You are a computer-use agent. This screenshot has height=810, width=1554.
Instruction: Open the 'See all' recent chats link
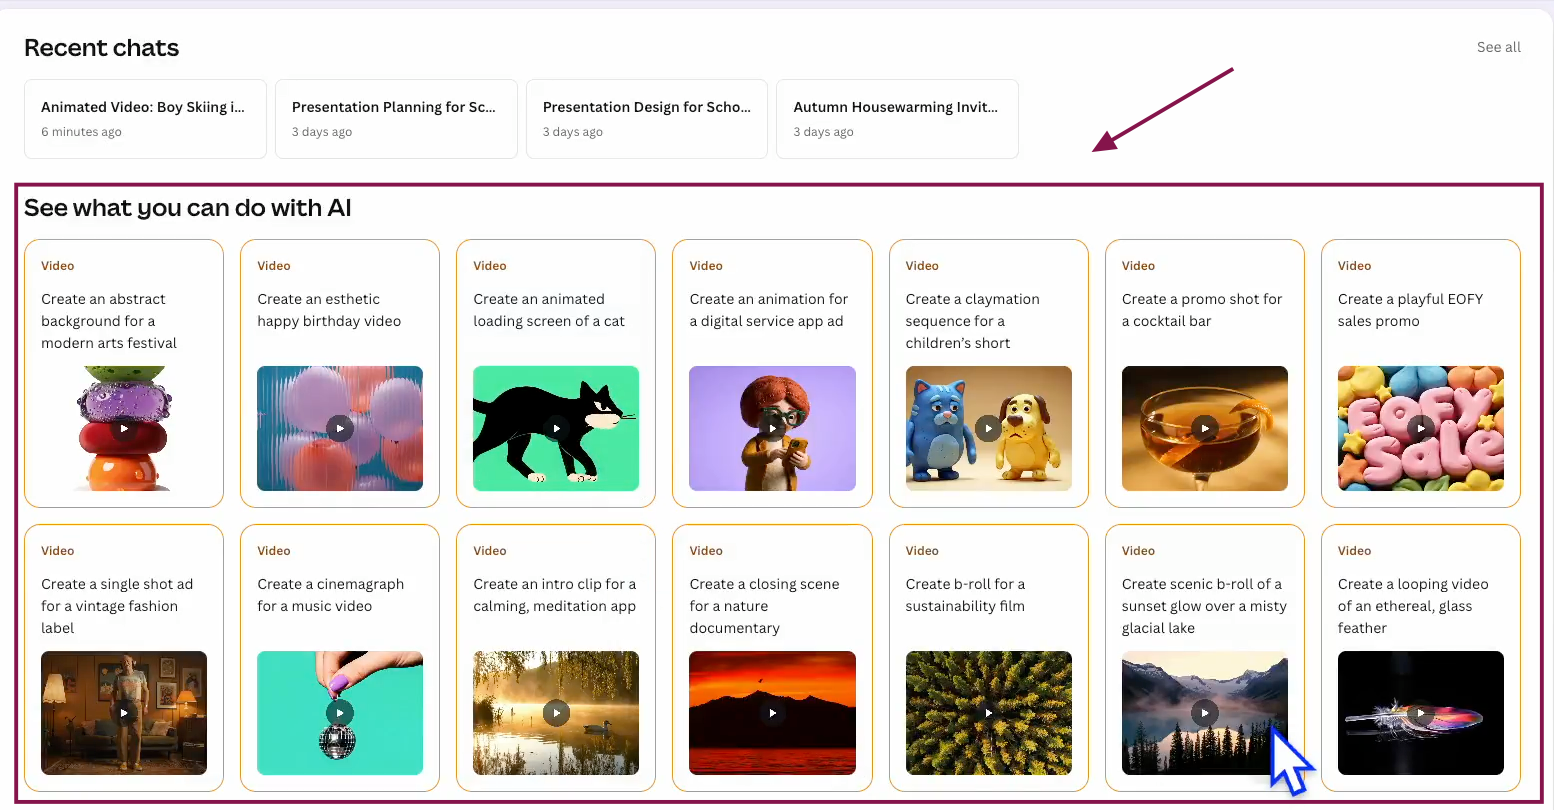click(x=1498, y=47)
